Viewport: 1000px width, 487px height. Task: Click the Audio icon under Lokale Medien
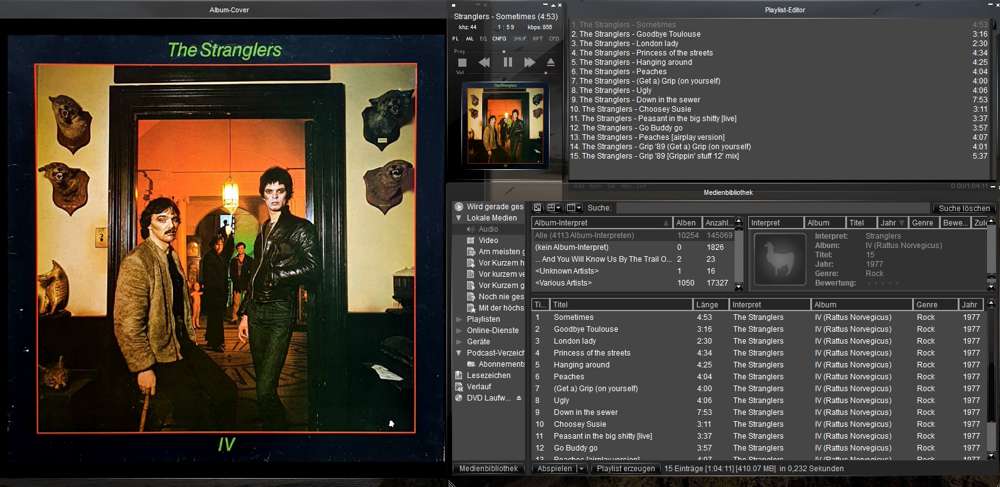tap(470, 229)
